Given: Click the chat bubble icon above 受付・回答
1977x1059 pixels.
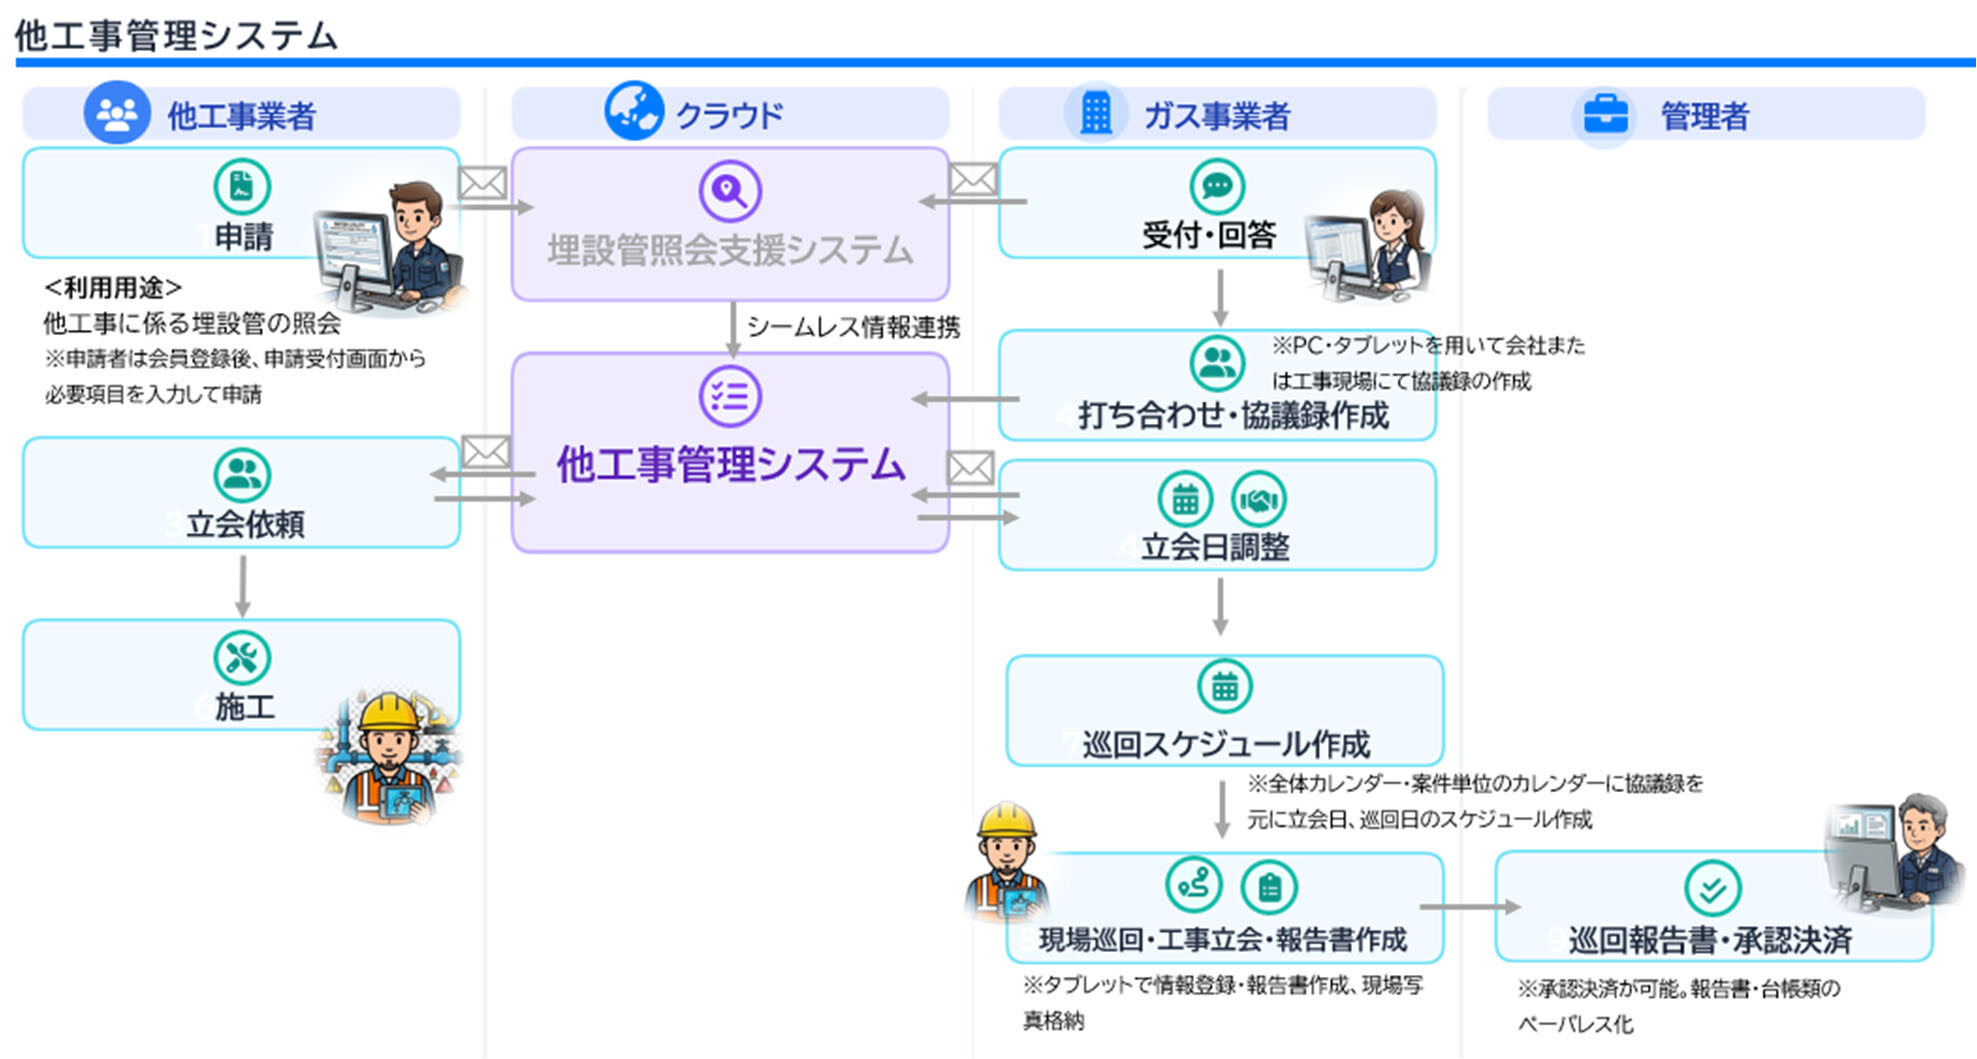Looking at the screenshot, I should click(1217, 186).
